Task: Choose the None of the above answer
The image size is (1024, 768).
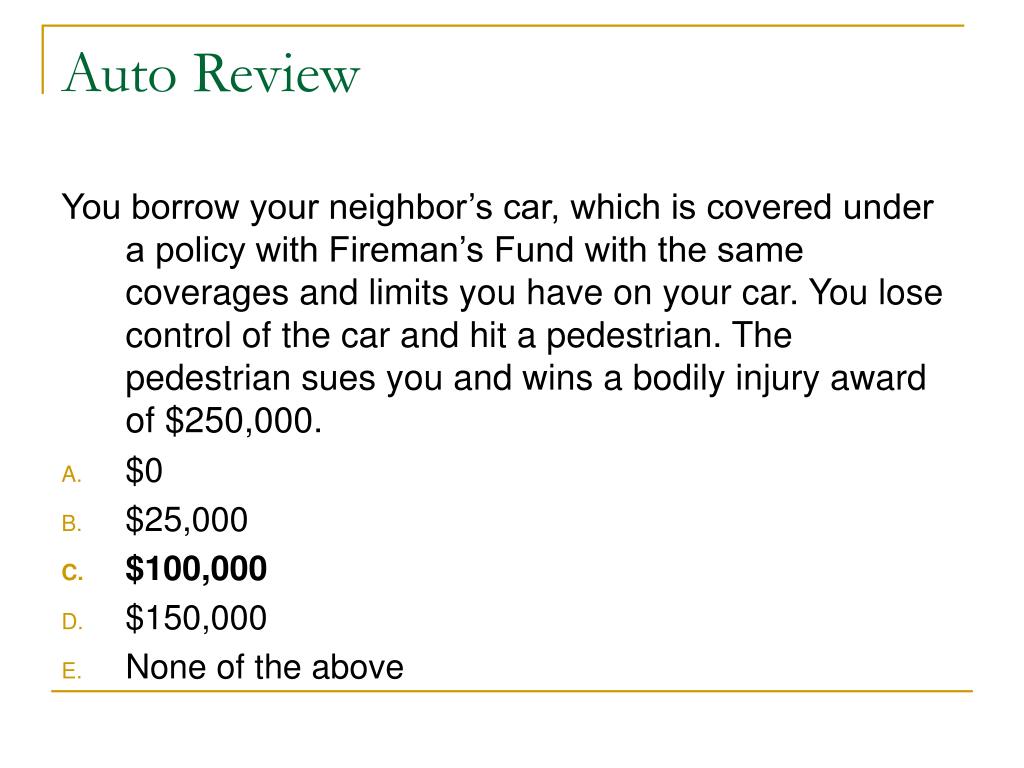Action: tap(264, 667)
